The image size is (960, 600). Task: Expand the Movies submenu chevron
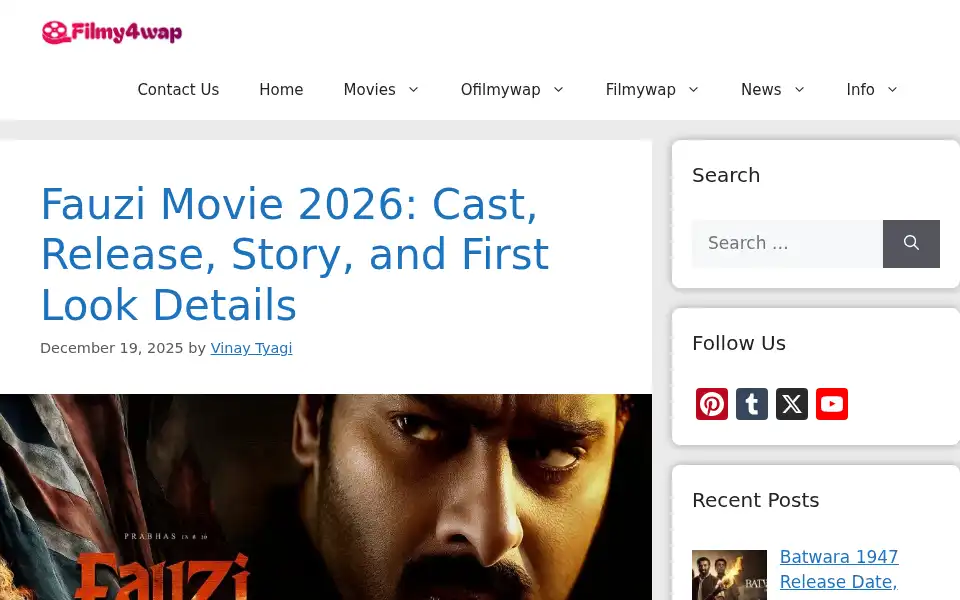[x=413, y=90]
